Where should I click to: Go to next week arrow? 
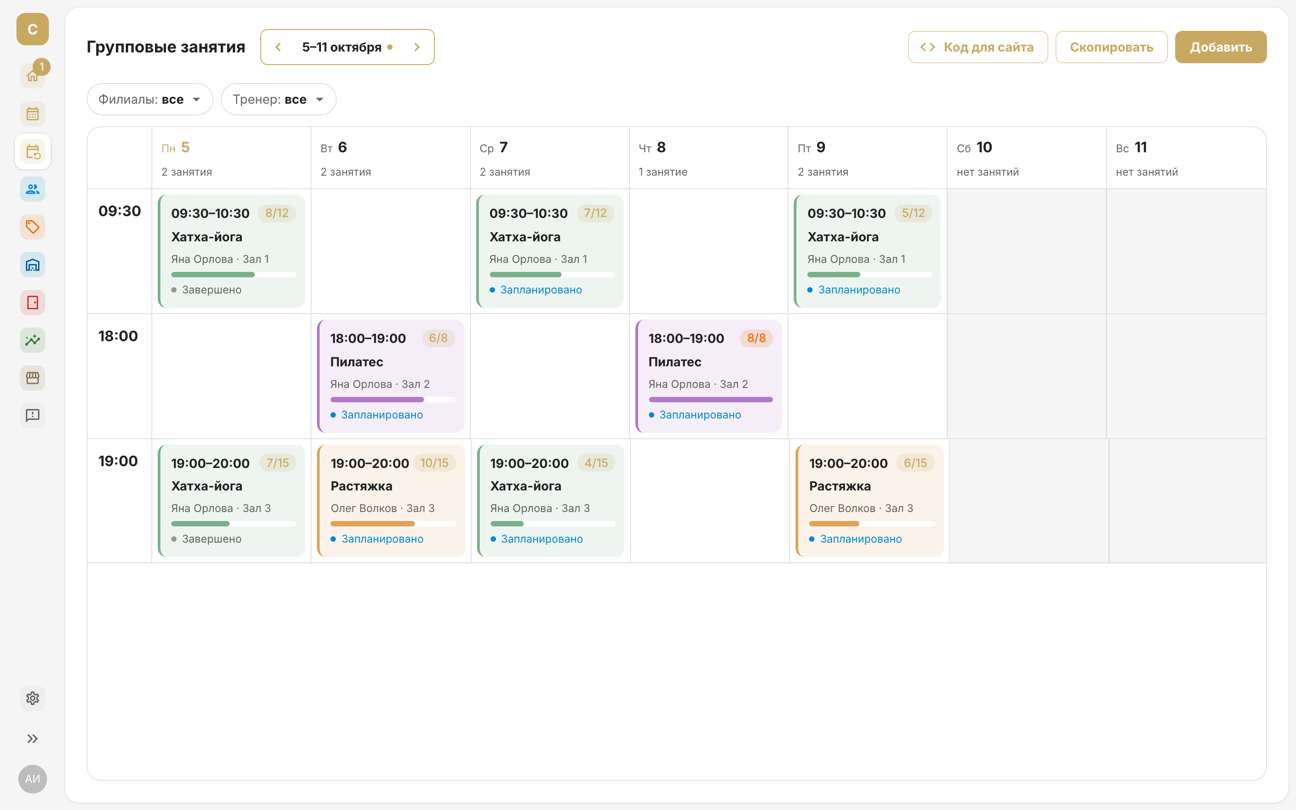(x=417, y=47)
